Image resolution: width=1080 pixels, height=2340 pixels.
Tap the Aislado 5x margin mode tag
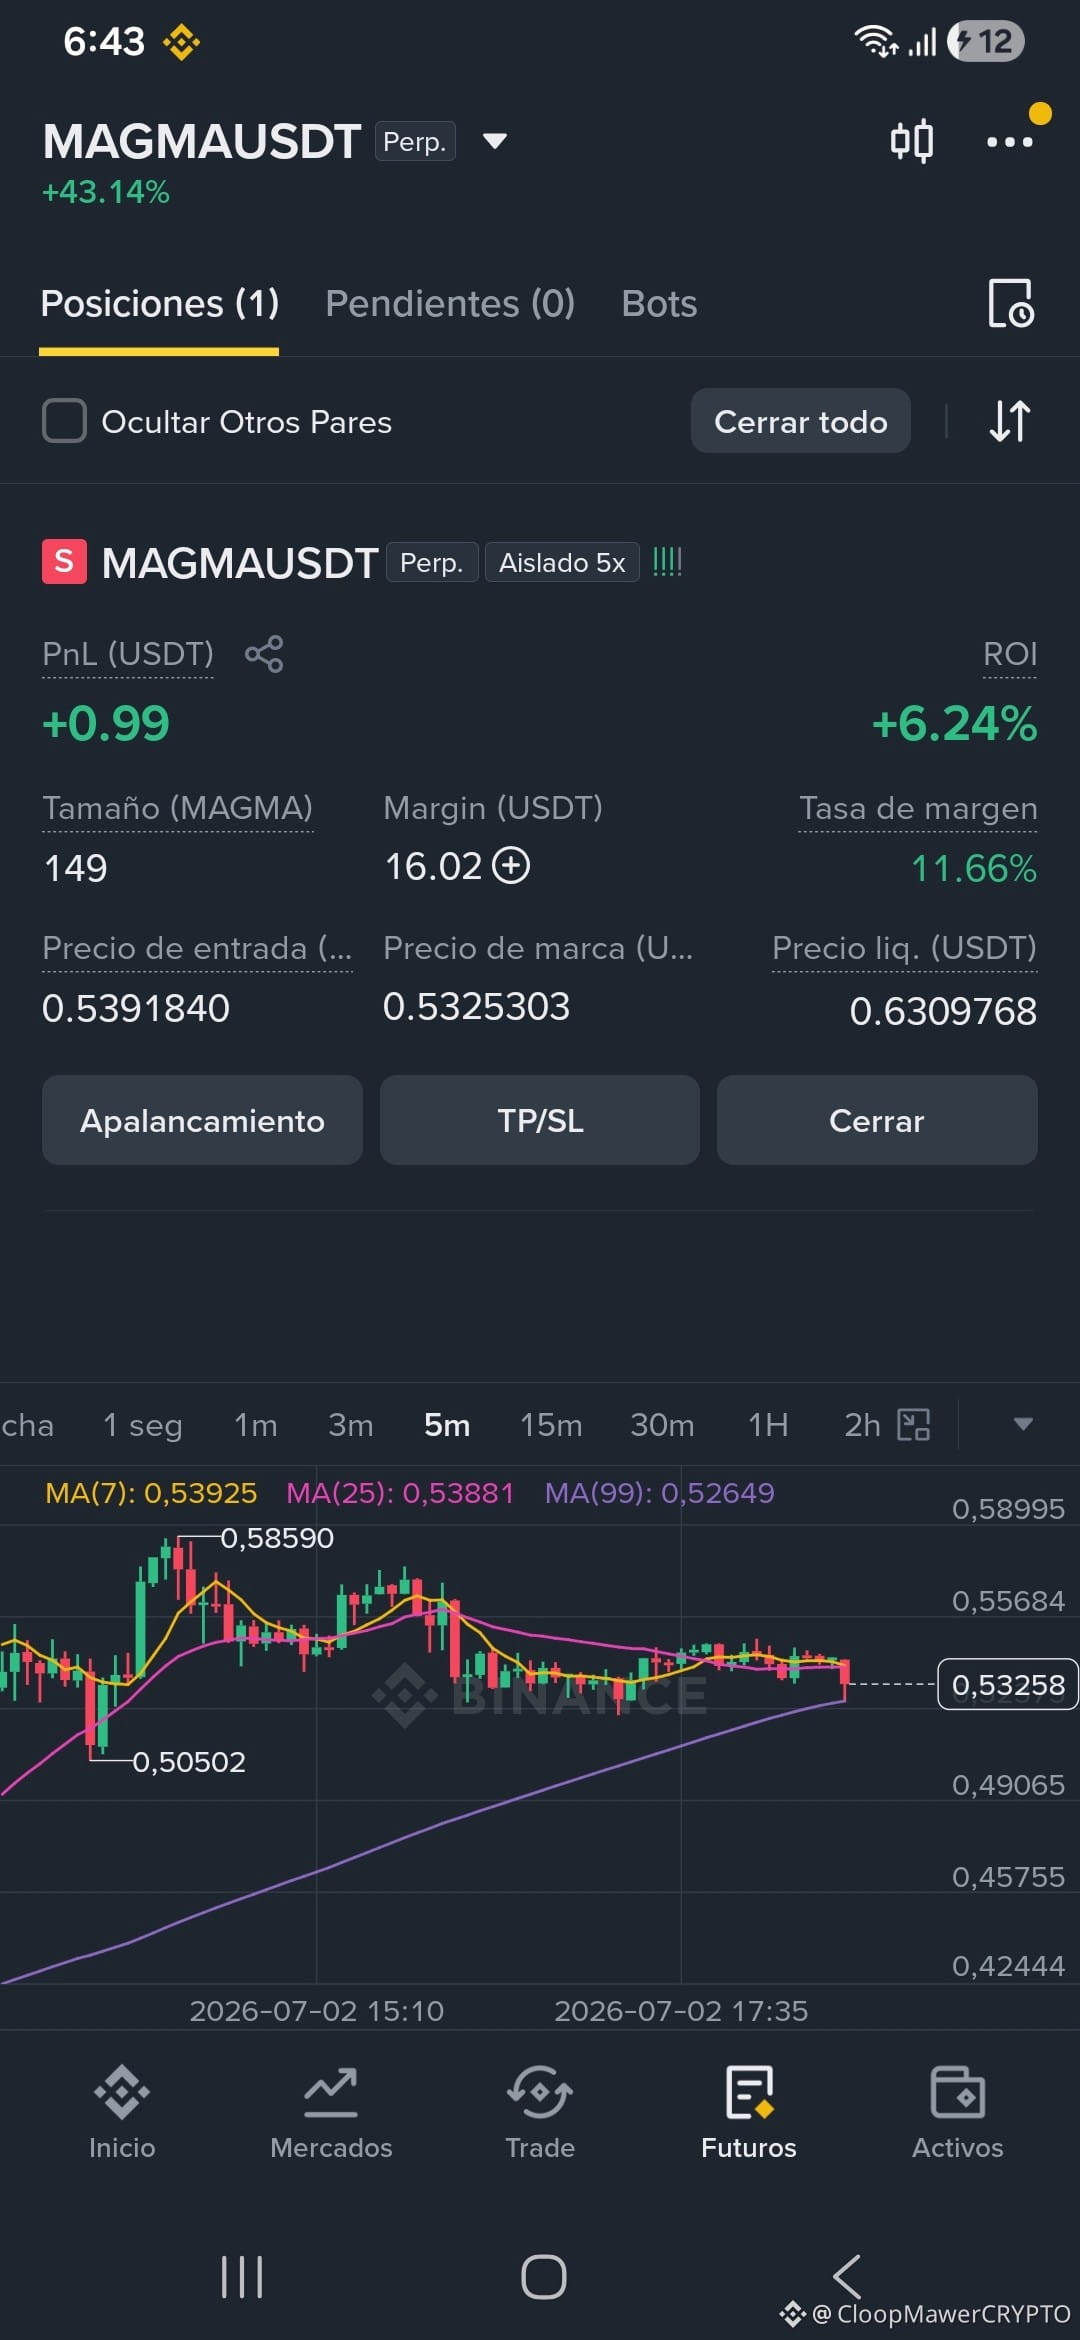562,562
